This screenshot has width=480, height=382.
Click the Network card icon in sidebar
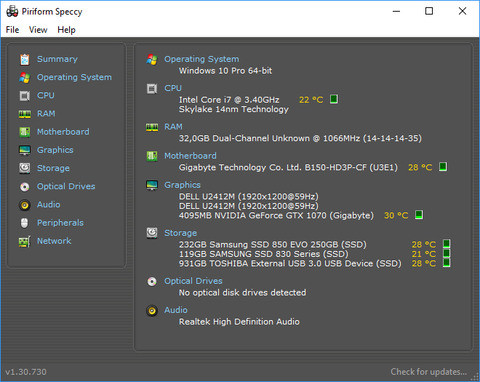coord(25,241)
